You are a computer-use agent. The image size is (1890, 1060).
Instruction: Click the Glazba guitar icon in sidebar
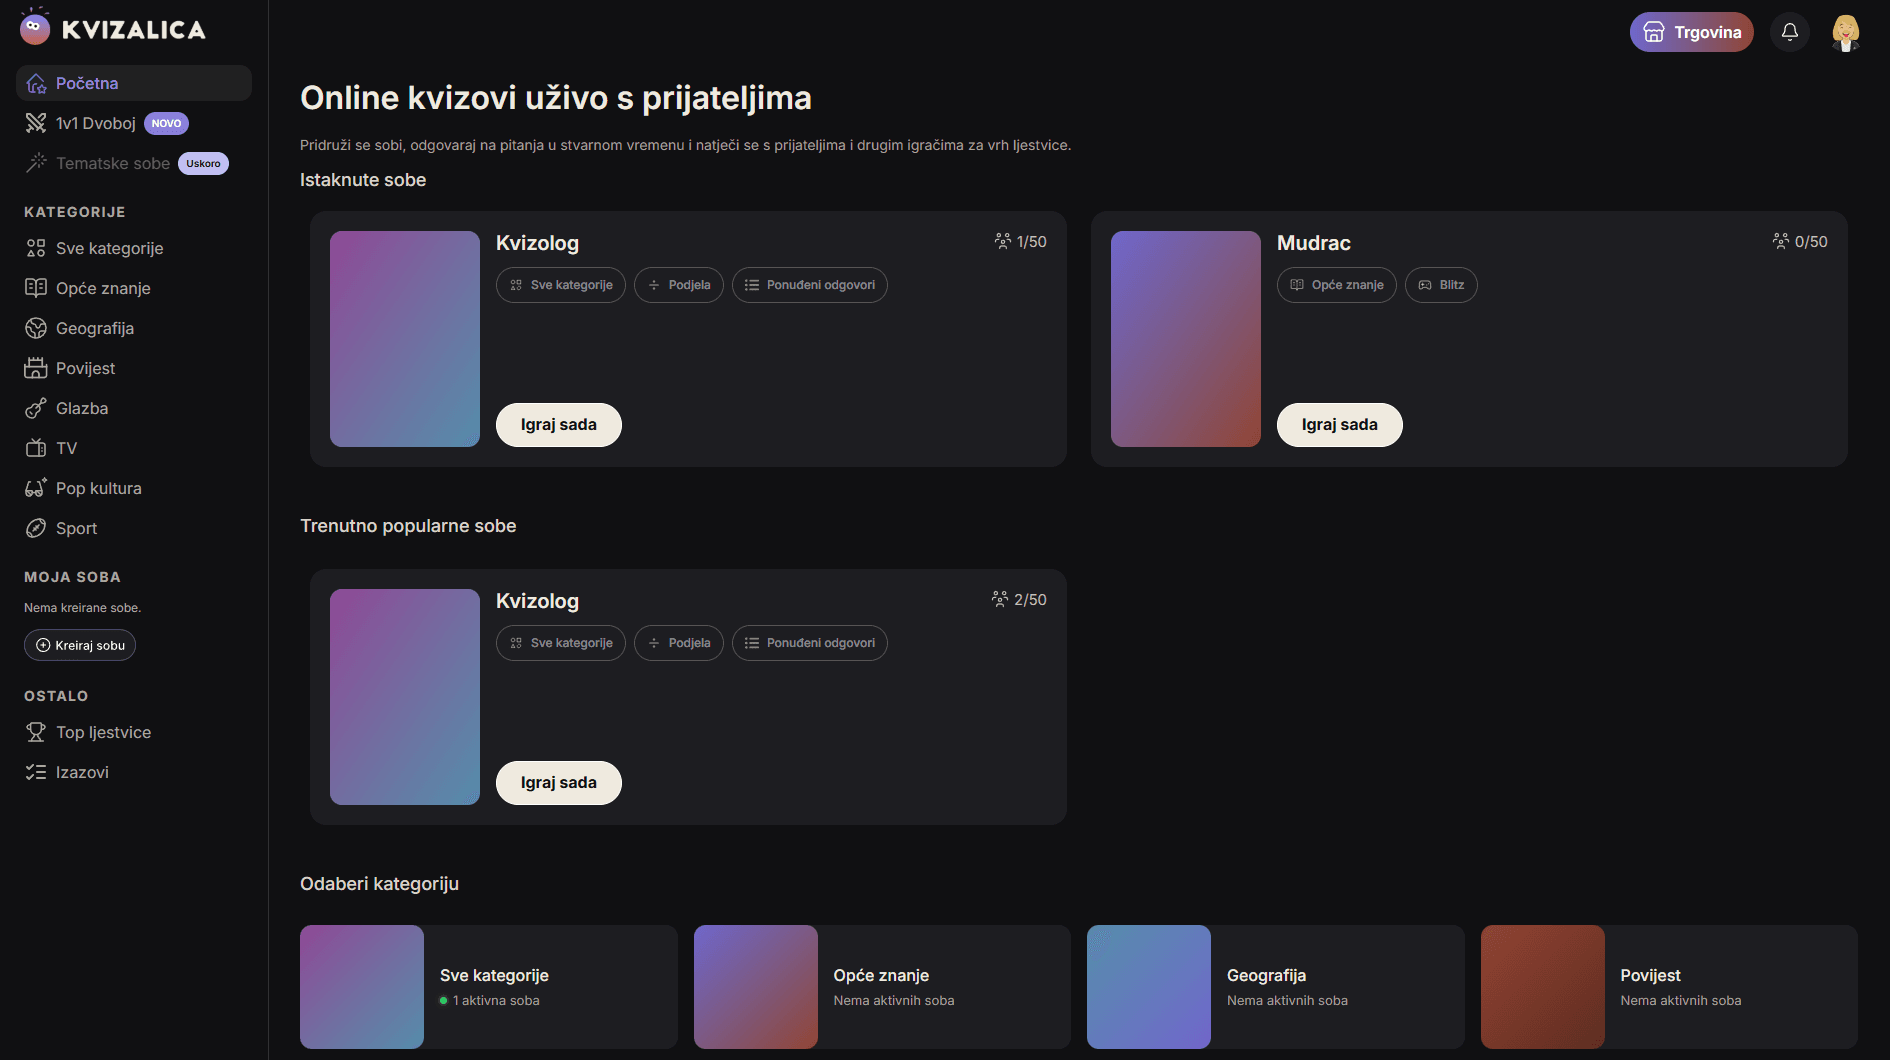[36, 408]
